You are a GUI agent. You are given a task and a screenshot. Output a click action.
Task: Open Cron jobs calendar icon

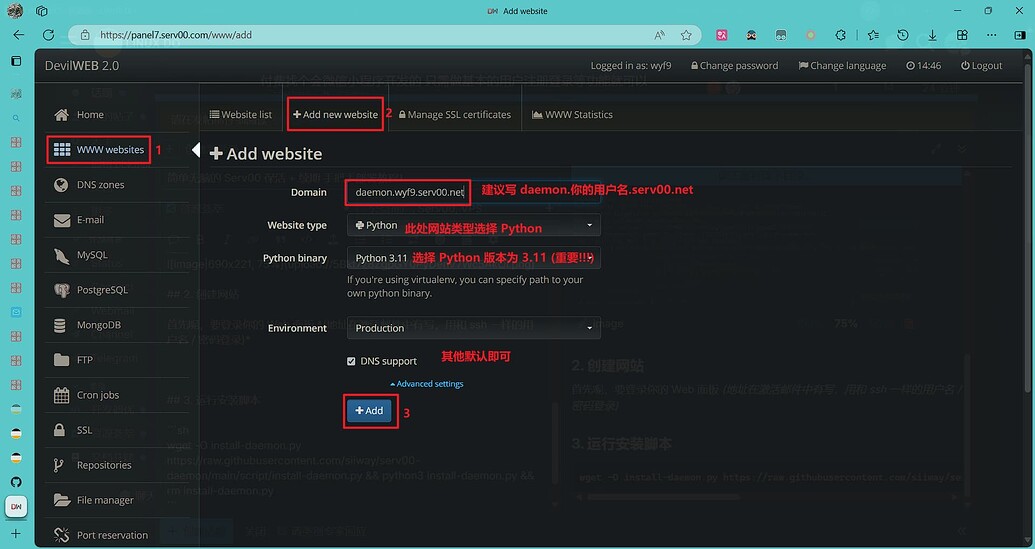pos(61,395)
